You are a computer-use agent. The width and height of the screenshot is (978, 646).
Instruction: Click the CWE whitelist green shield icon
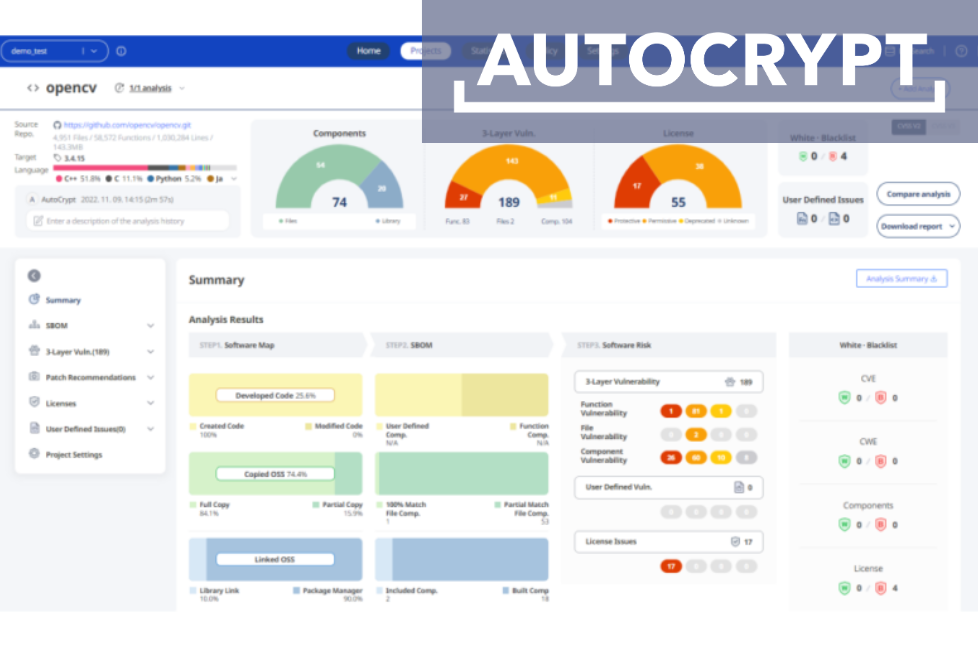pos(844,461)
